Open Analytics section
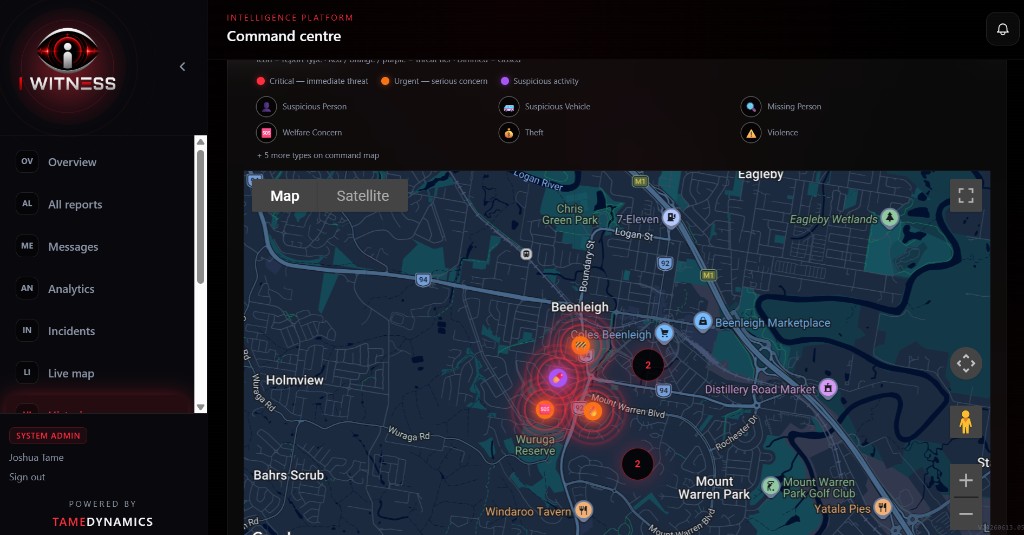The height and width of the screenshot is (535, 1024). coord(71,289)
